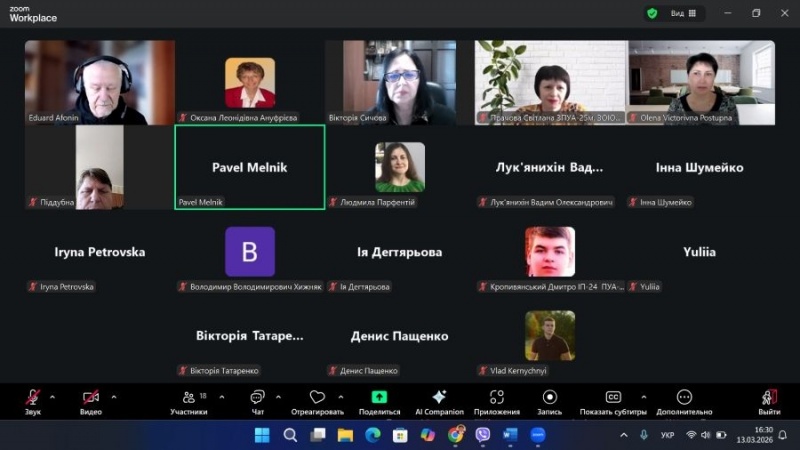Screen dimensions: 800x450
Task: Turn on camera with Видео button
Action: coord(90,398)
